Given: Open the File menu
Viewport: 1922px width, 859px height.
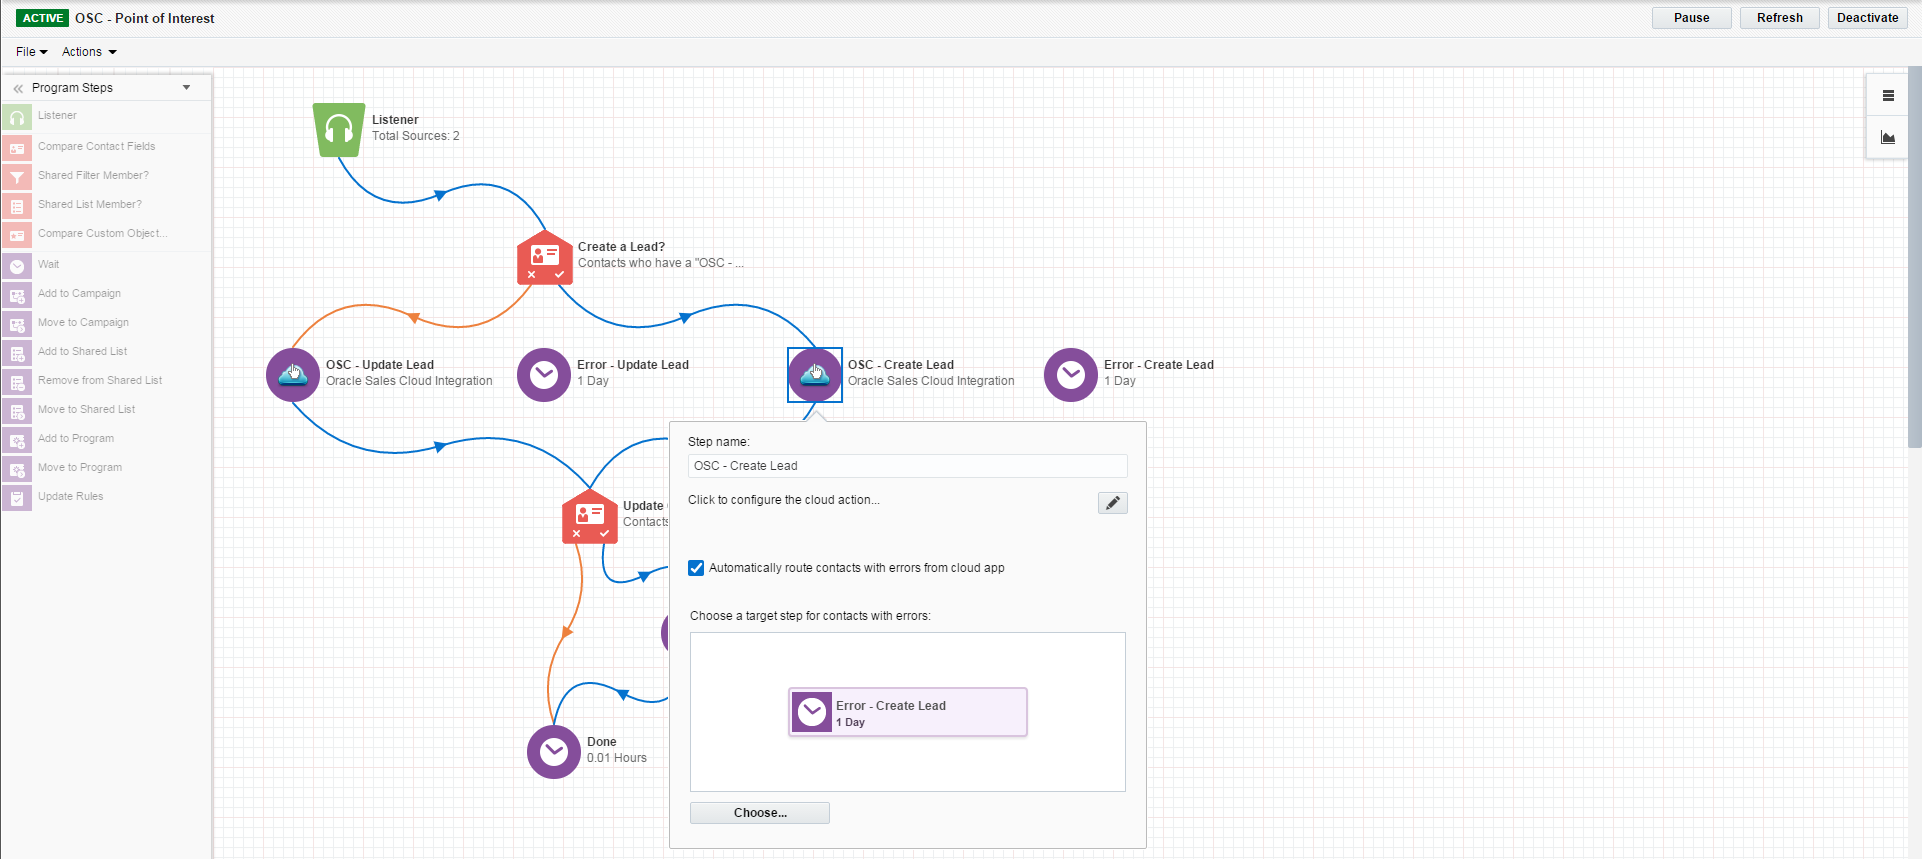Looking at the screenshot, I should (31, 52).
